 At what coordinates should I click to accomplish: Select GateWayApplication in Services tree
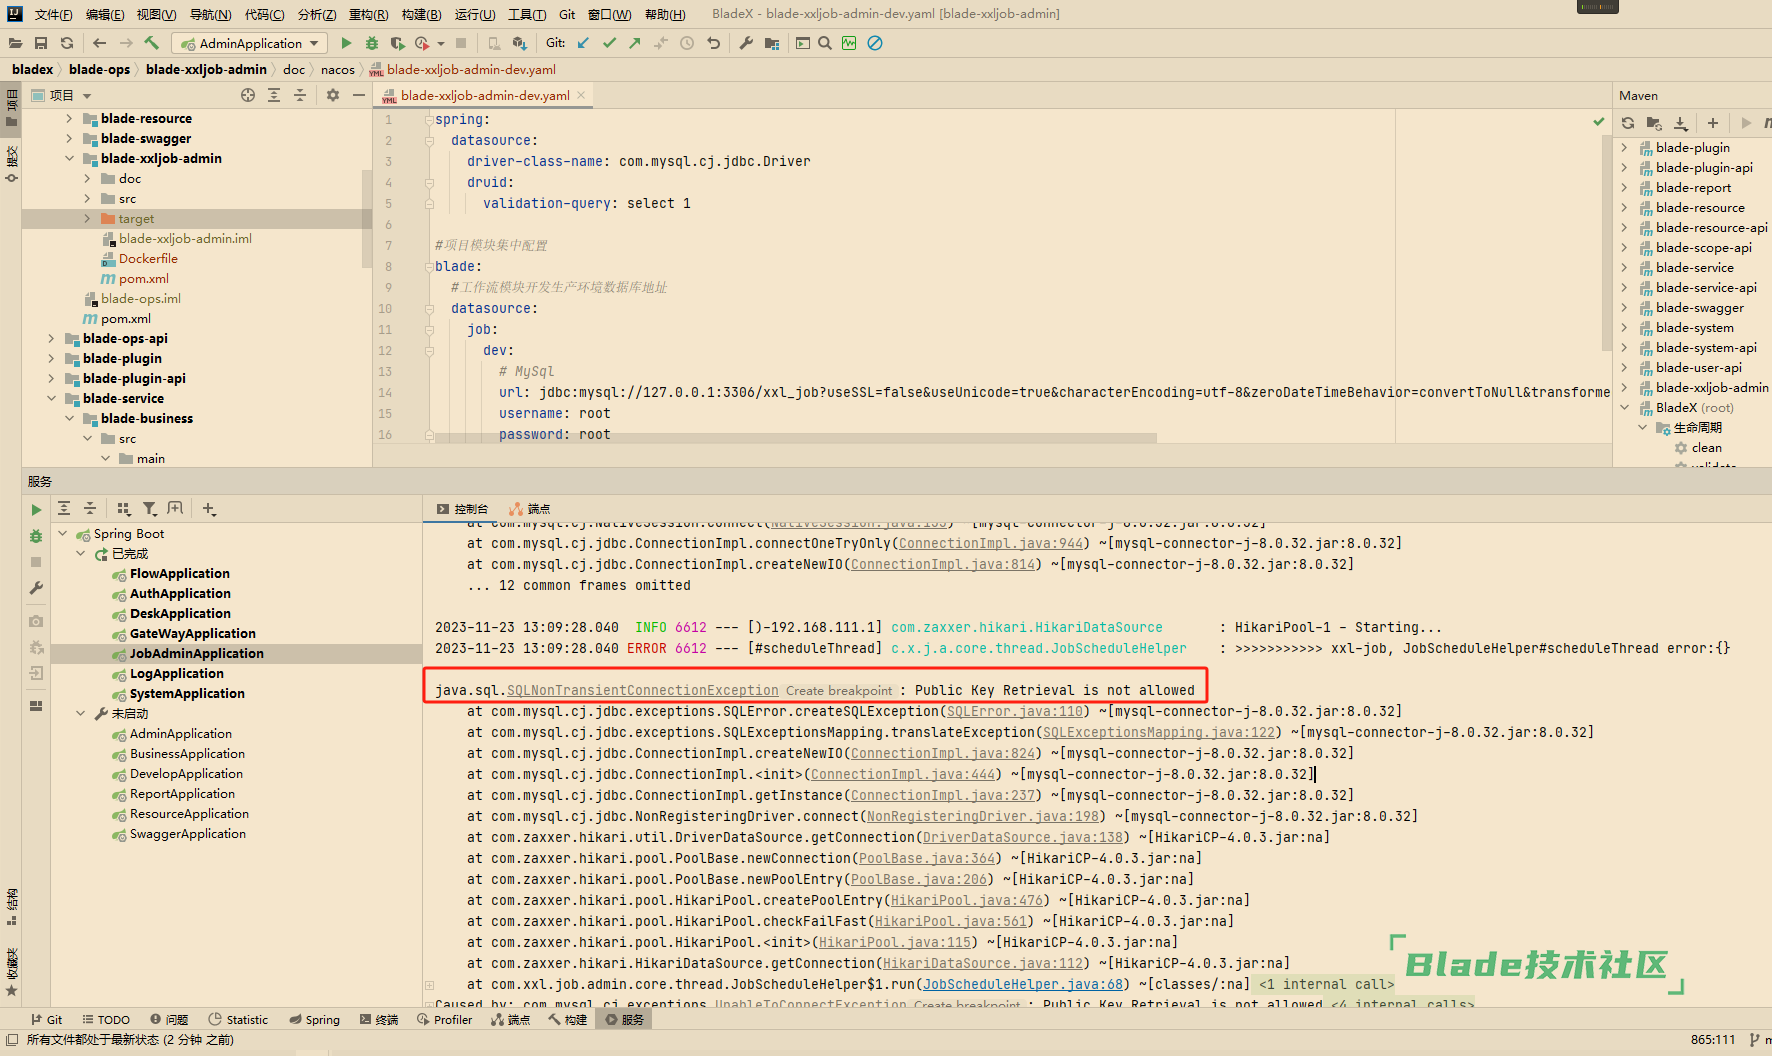(192, 633)
